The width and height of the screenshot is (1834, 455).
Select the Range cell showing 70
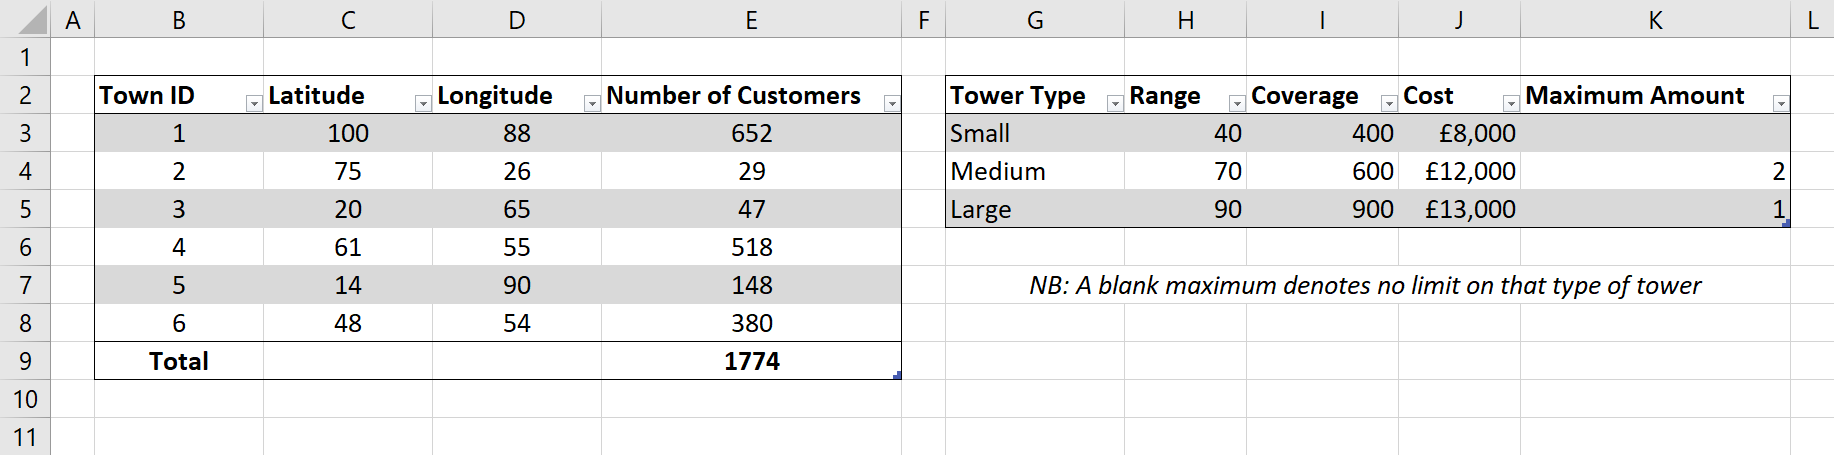point(1185,171)
